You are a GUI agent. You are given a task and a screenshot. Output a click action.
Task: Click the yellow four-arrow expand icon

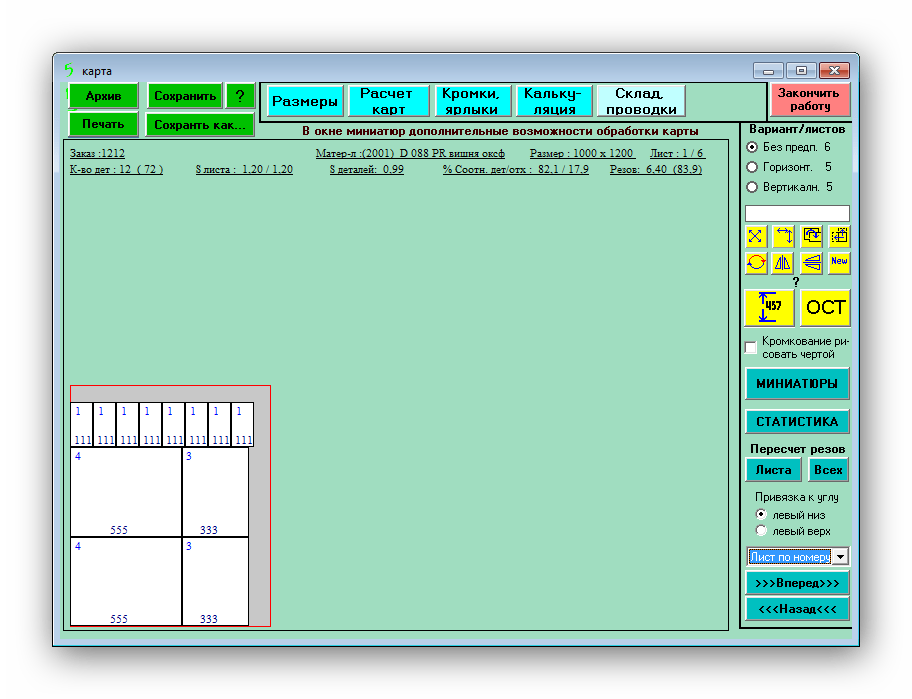click(x=756, y=236)
